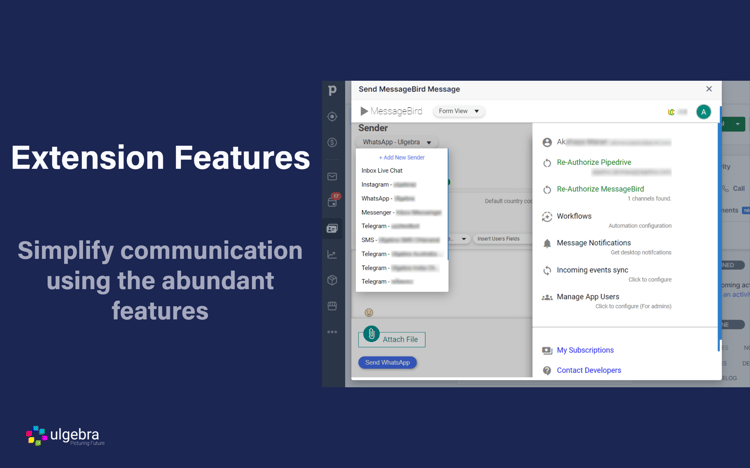750x468 pixels.
Task: Click the Contact Developers help icon
Action: [547, 370]
